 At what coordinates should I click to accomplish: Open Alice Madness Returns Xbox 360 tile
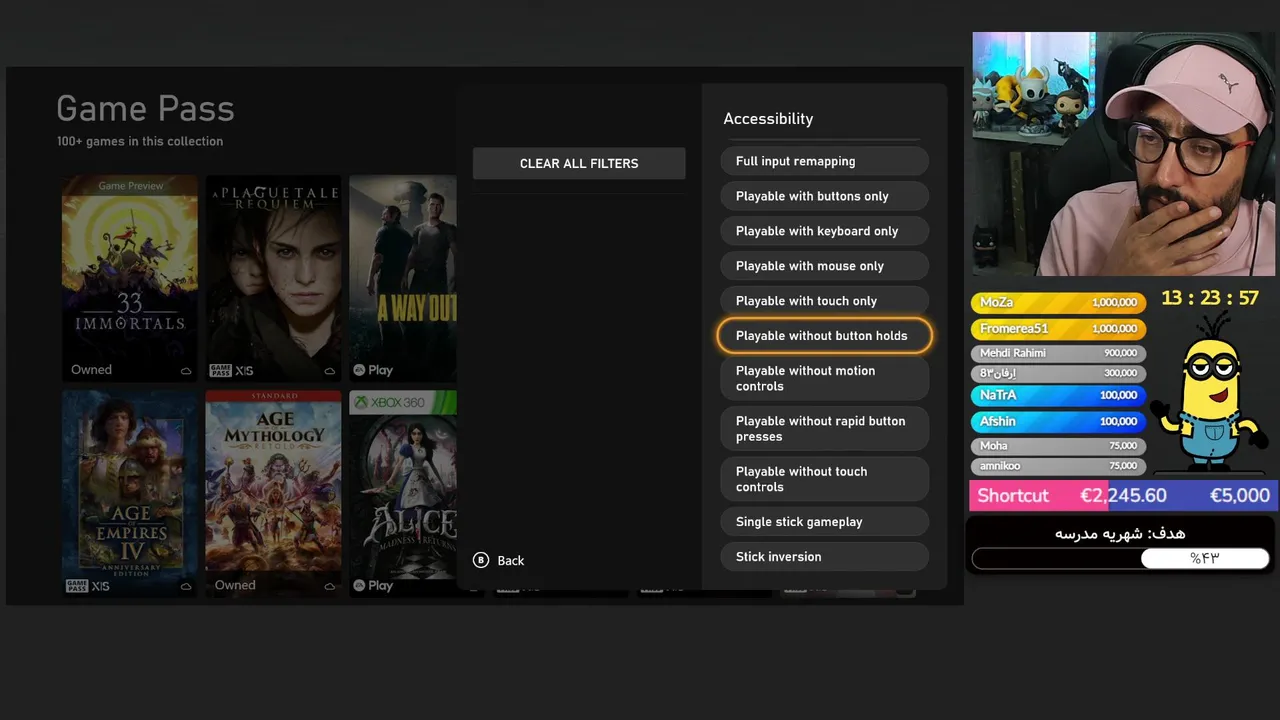pos(403,494)
